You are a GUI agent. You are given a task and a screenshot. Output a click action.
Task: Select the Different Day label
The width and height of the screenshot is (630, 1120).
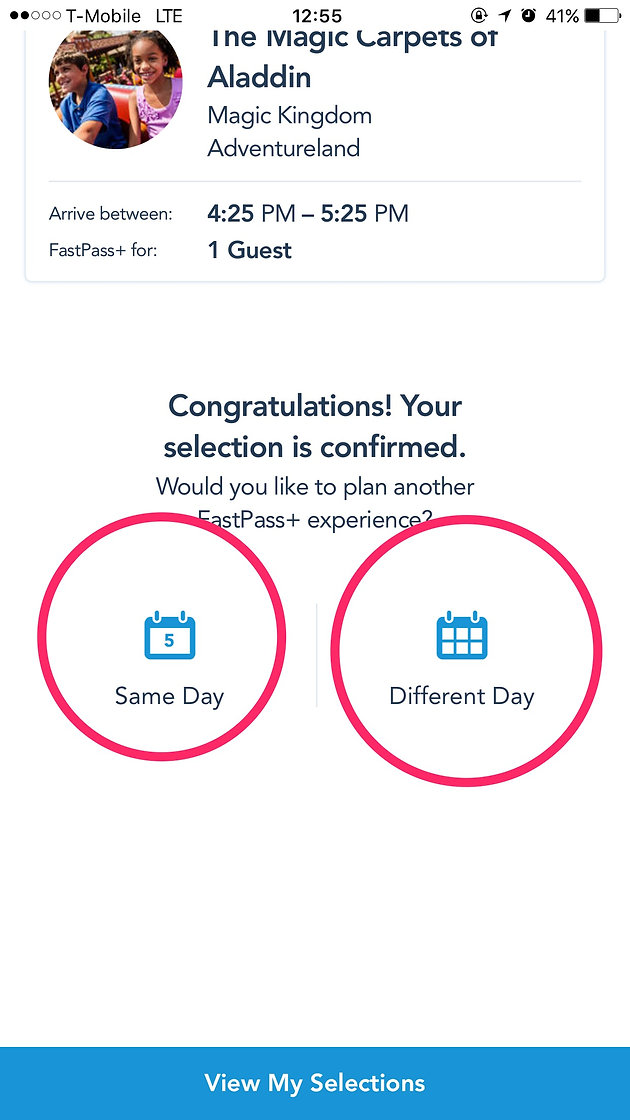point(461,696)
